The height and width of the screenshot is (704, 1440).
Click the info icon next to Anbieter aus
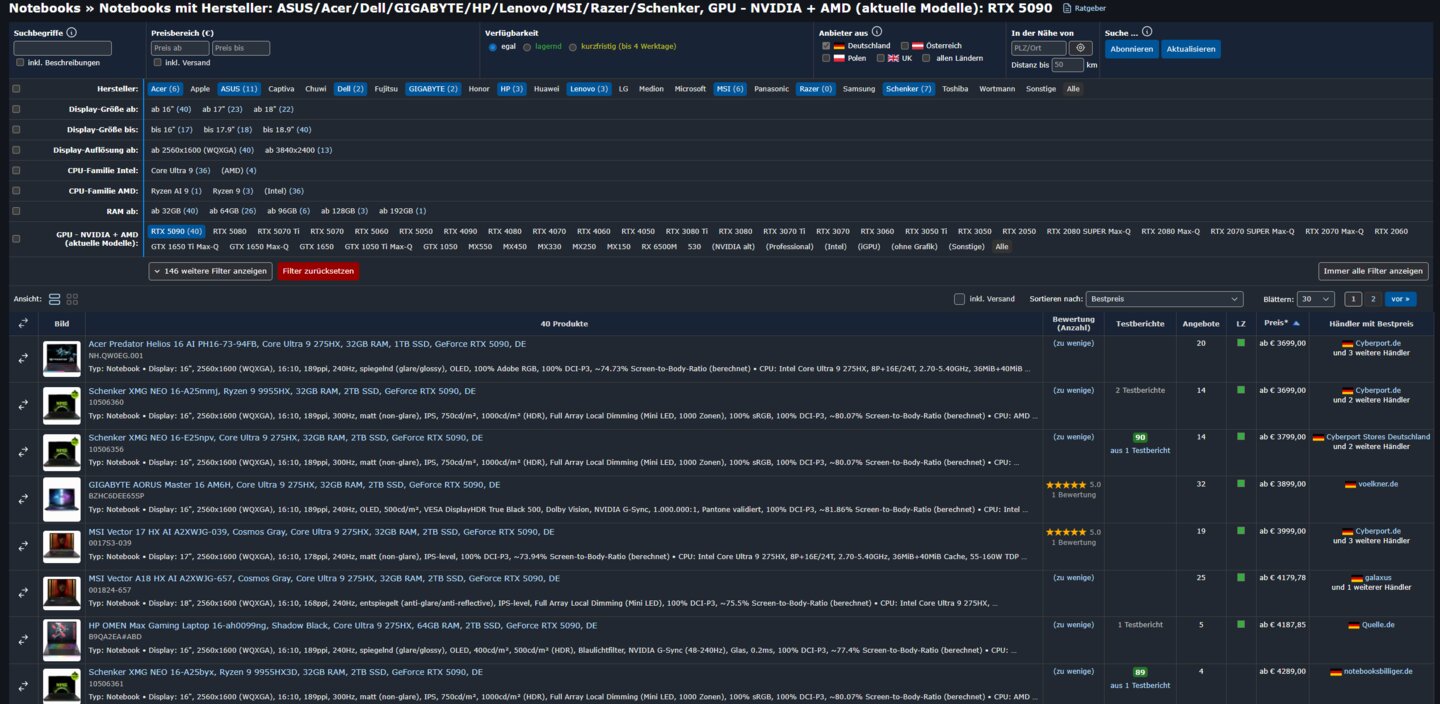pyautogui.click(x=877, y=31)
